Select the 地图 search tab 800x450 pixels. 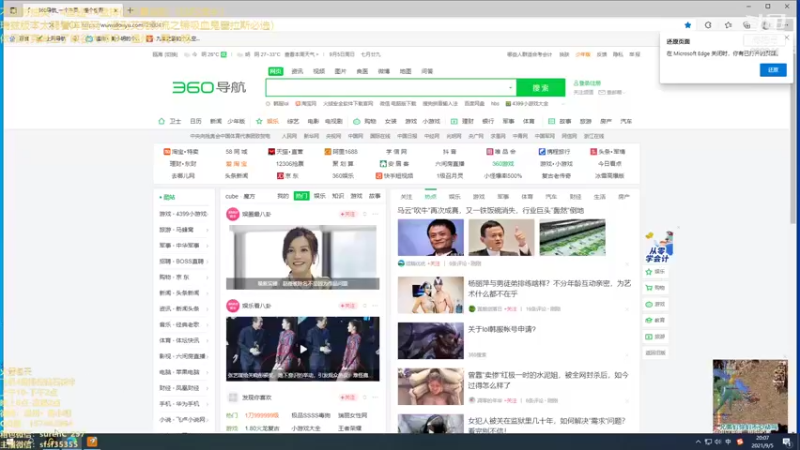pyautogui.click(x=406, y=71)
